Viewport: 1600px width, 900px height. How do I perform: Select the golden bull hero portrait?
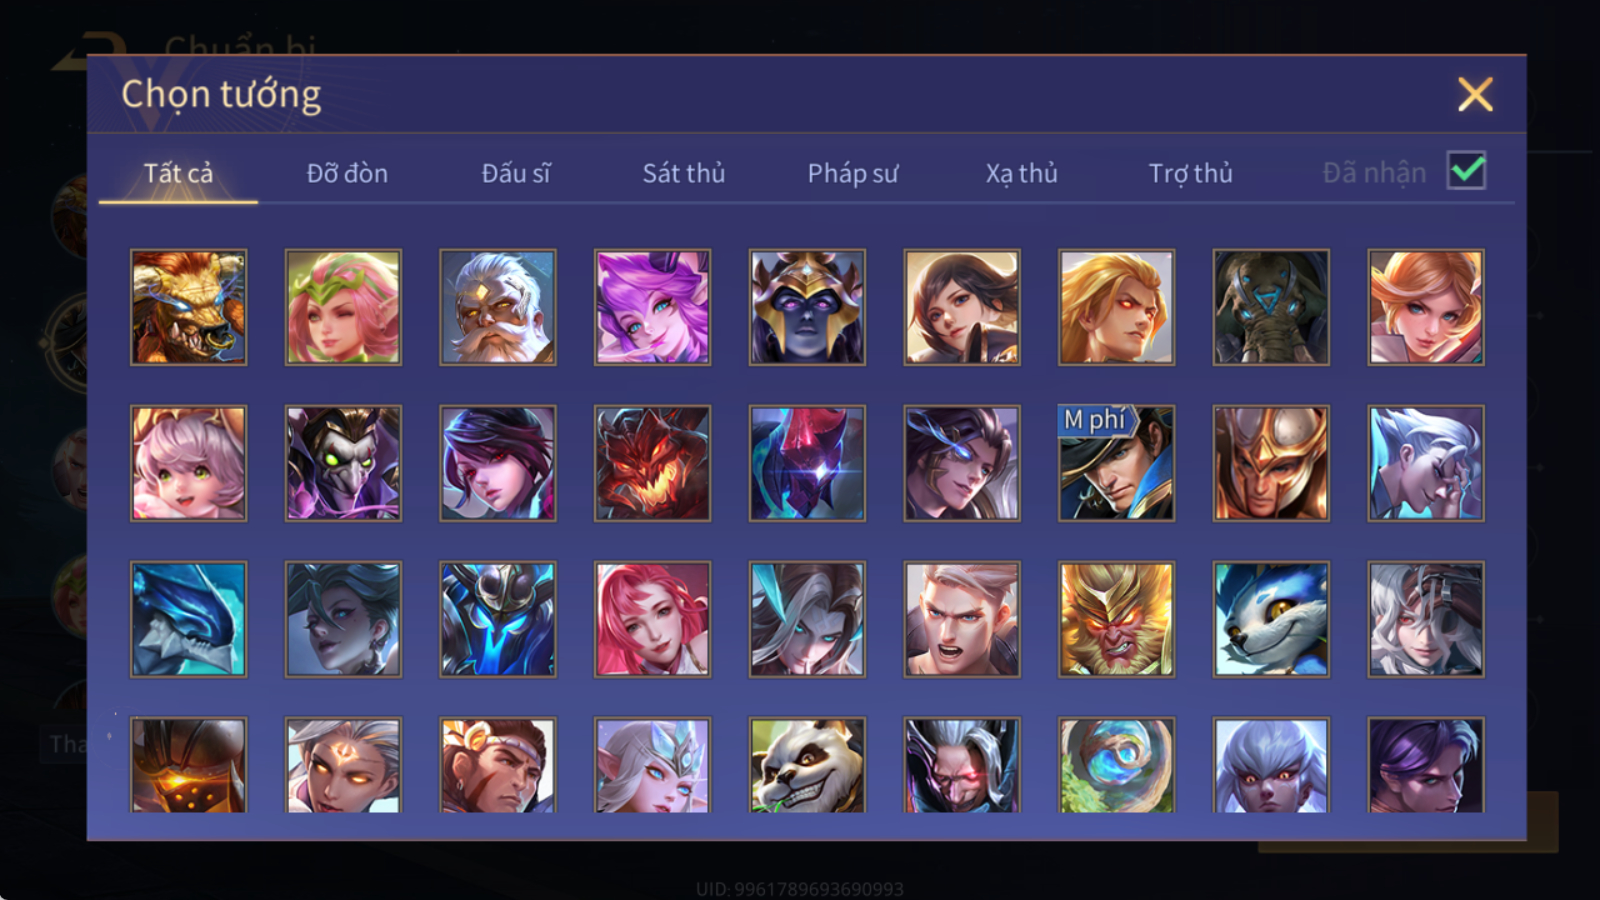coord(188,307)
